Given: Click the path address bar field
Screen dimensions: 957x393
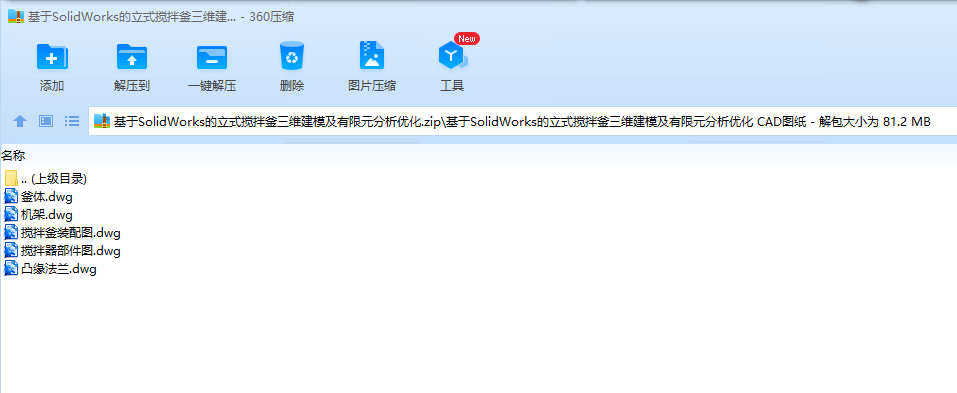Looking at the screenshot, I should pos(522,121).
